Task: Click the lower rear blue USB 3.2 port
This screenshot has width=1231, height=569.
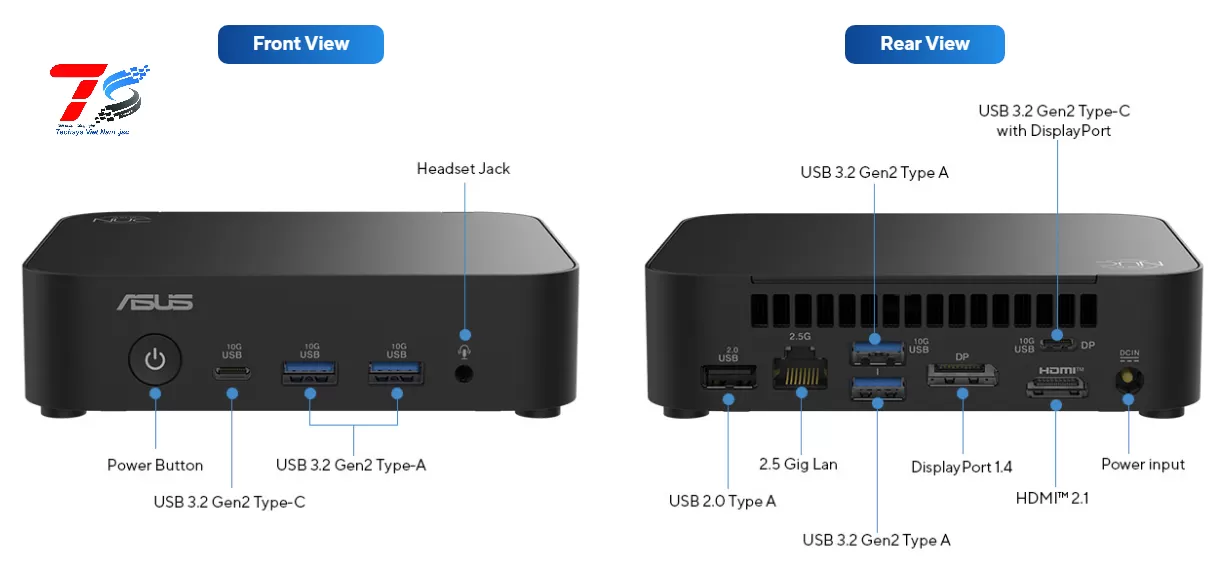Action: click(x=877, y=389)
